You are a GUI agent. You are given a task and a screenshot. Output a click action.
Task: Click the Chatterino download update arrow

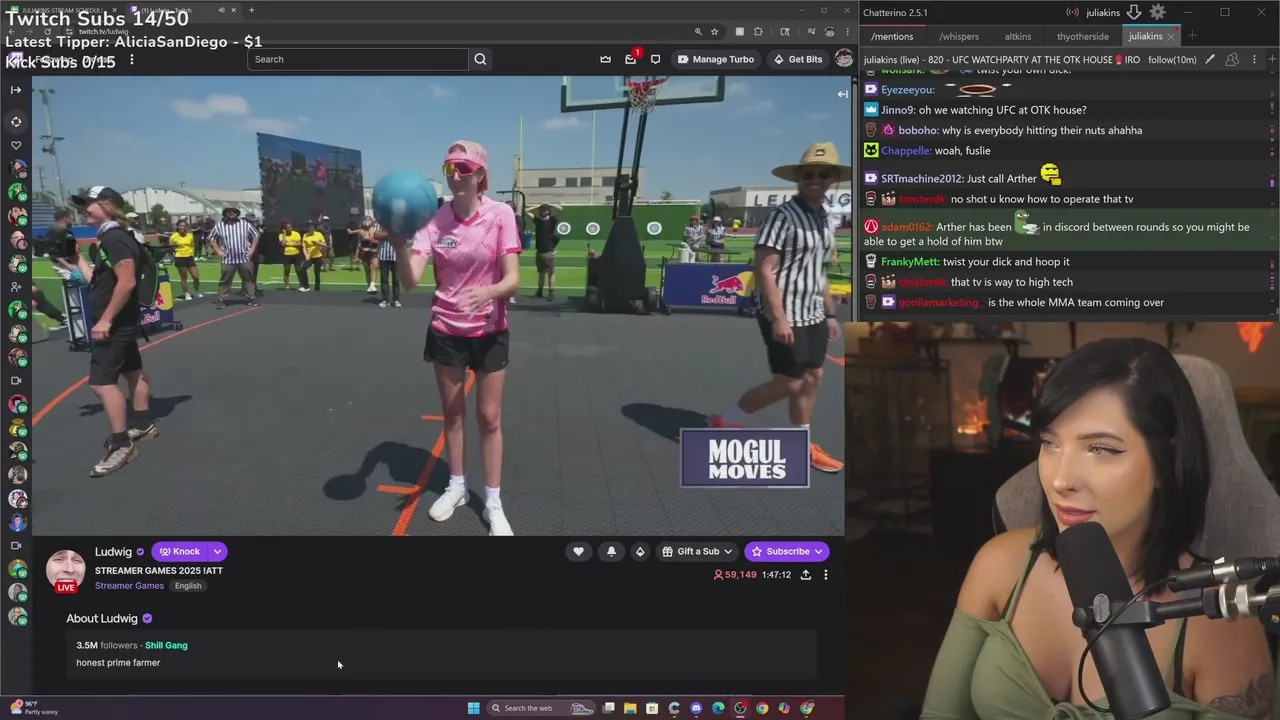click(1134, 12)
